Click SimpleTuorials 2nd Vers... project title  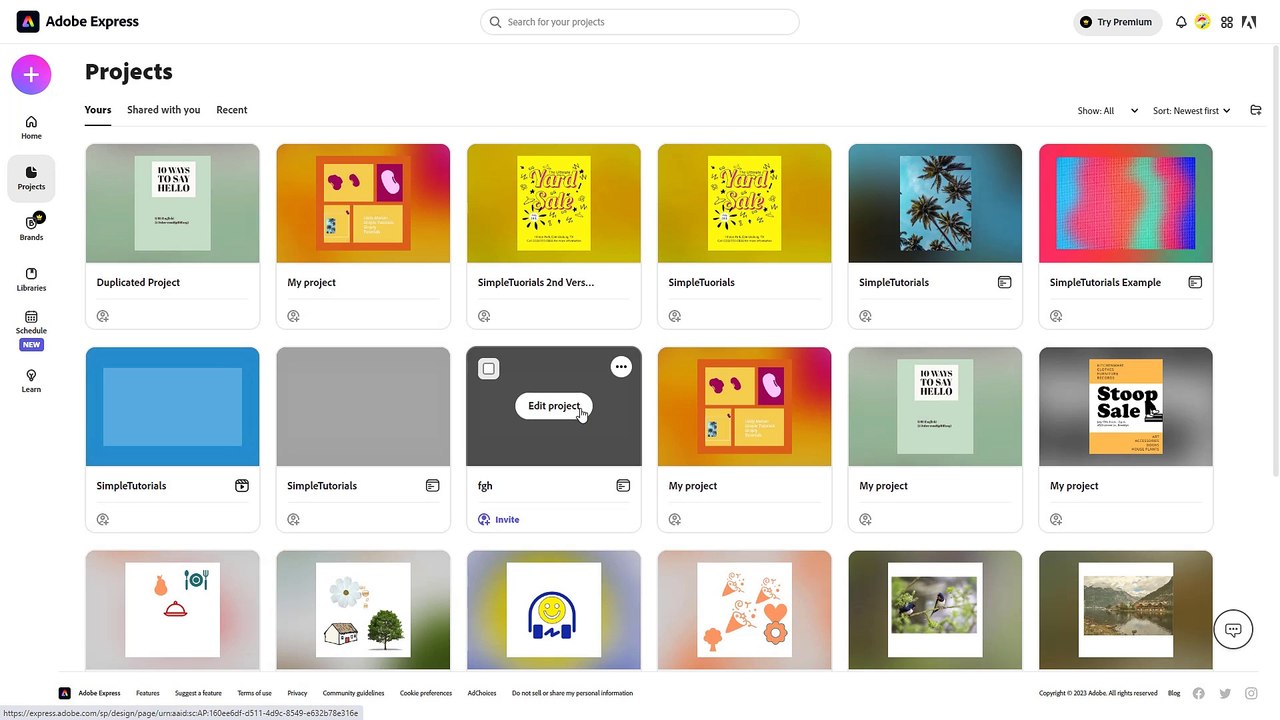coord(536,283)
